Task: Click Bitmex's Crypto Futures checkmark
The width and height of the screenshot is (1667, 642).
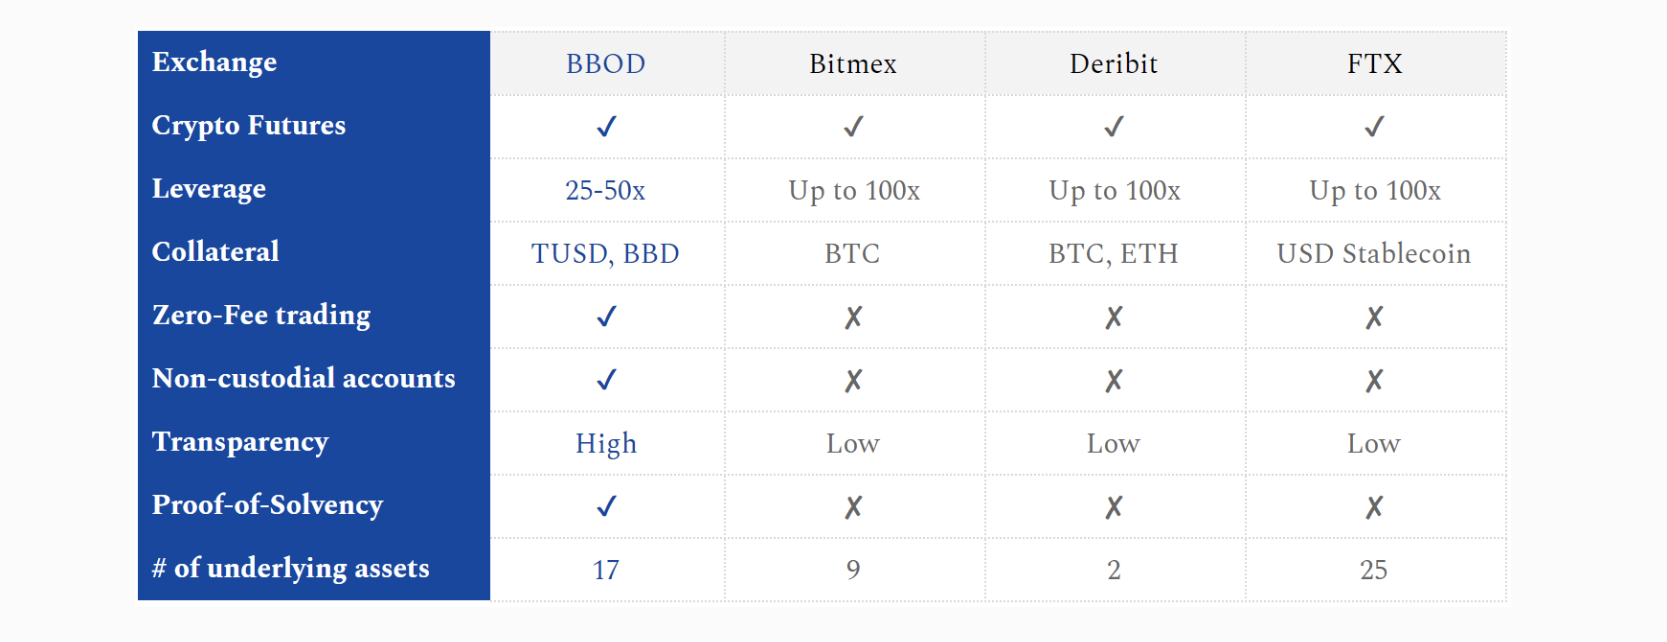Action: 853,127
